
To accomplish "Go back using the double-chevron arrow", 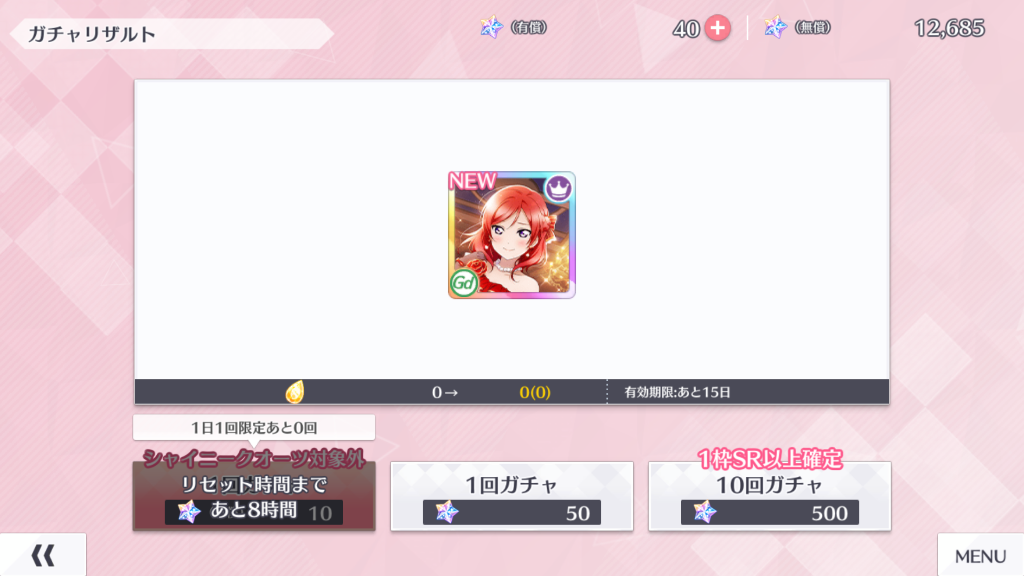I will (43, 555).
